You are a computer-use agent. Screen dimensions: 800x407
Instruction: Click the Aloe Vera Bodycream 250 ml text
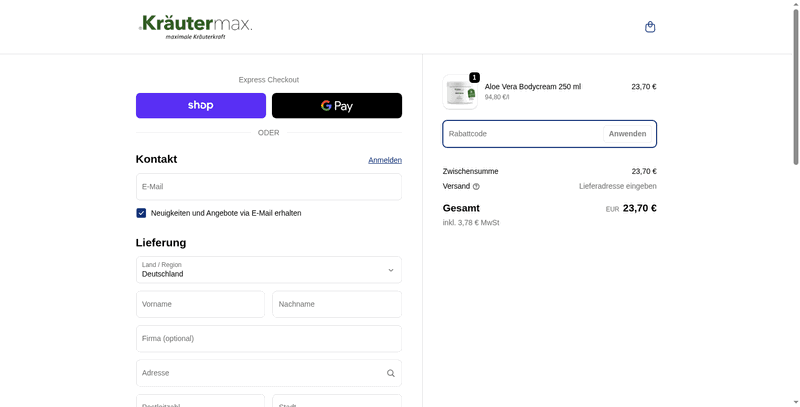pos(533,87)
